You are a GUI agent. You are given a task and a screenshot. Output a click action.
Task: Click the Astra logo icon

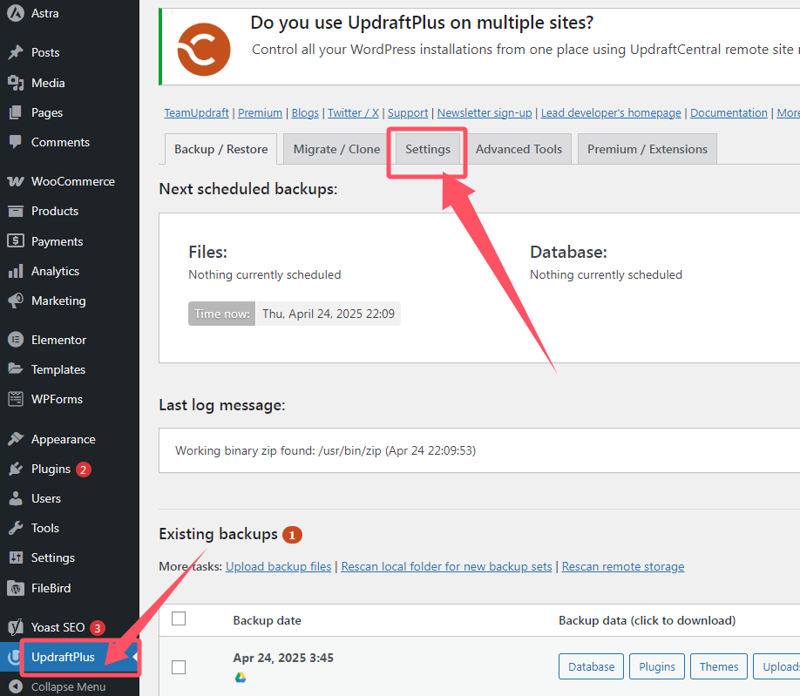click(15, 14)
